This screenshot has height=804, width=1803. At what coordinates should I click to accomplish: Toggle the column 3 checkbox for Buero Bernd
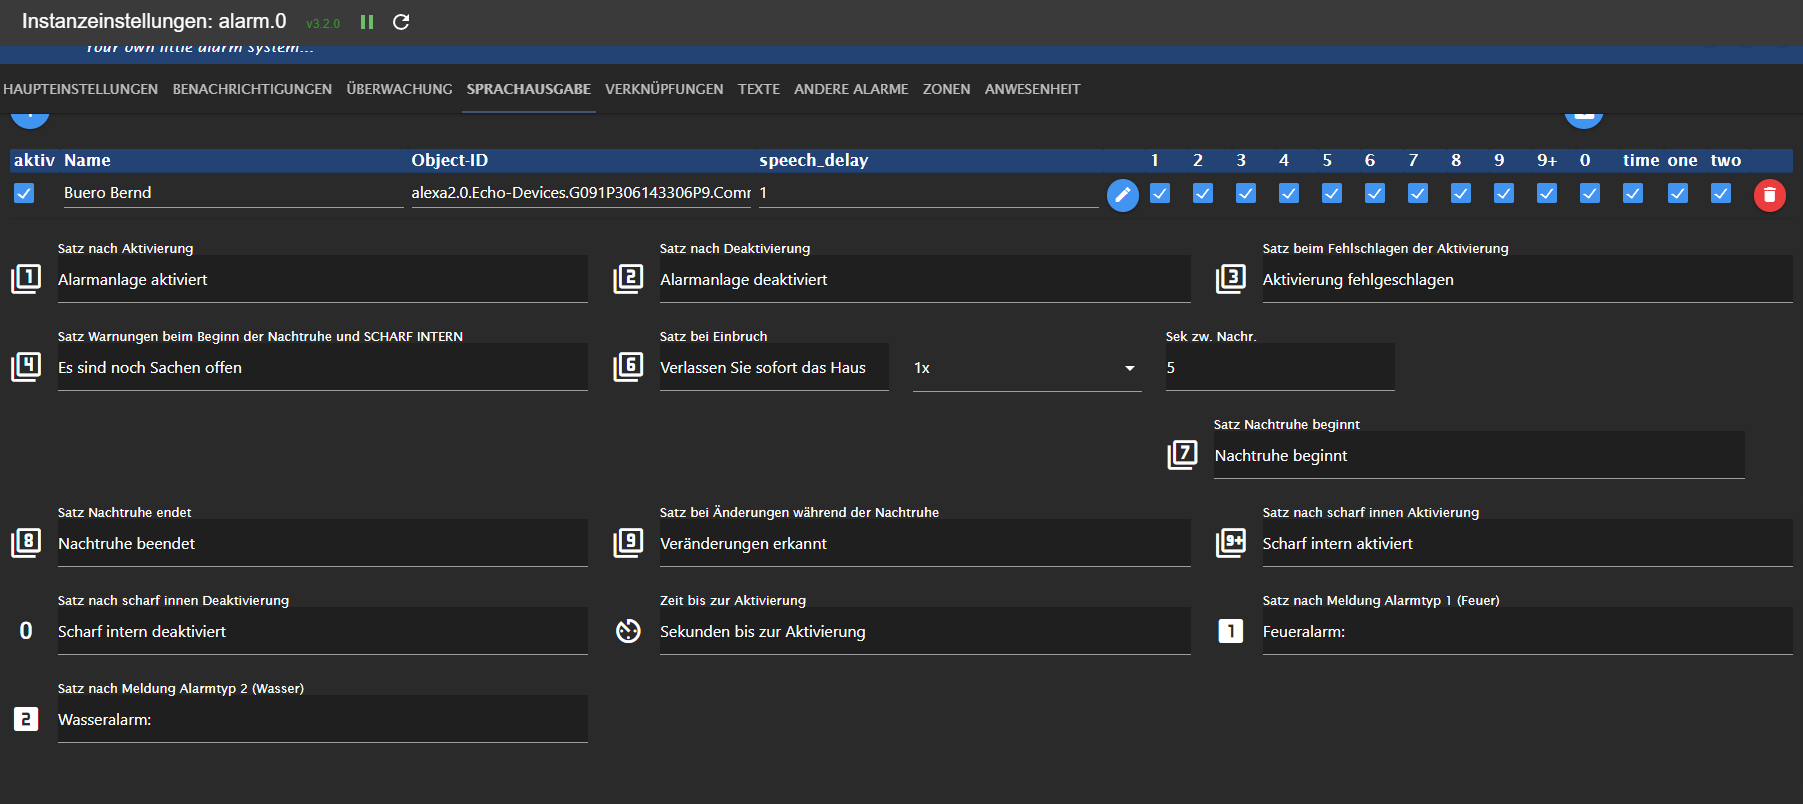1246,193
